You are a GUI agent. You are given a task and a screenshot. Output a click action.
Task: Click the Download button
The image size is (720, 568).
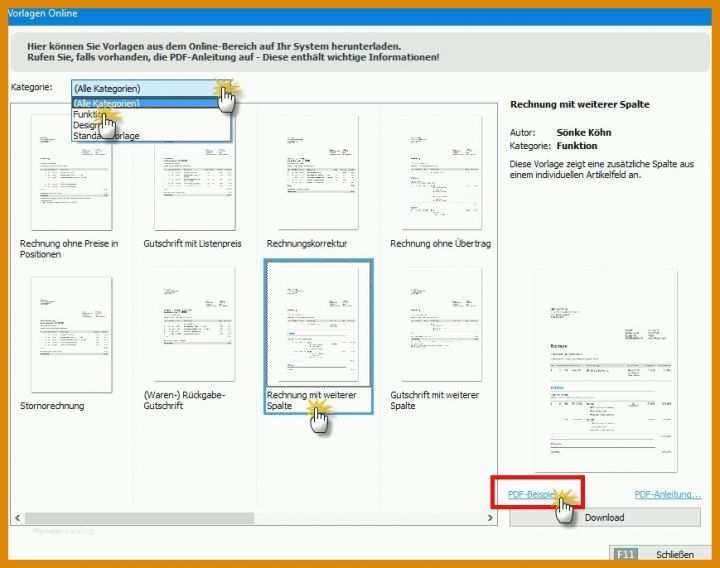tap(605, 517)
